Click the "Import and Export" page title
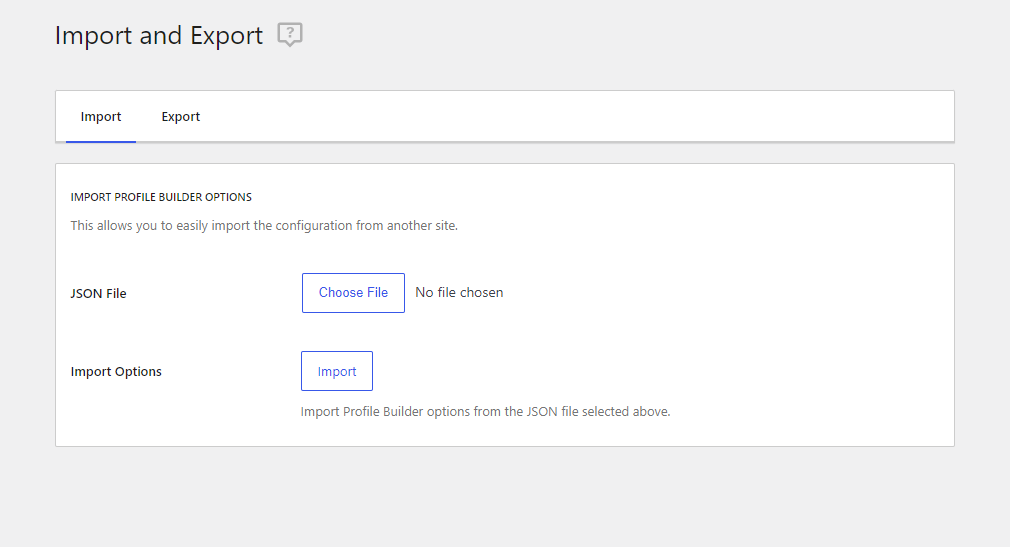 click(x=159, y=35)
